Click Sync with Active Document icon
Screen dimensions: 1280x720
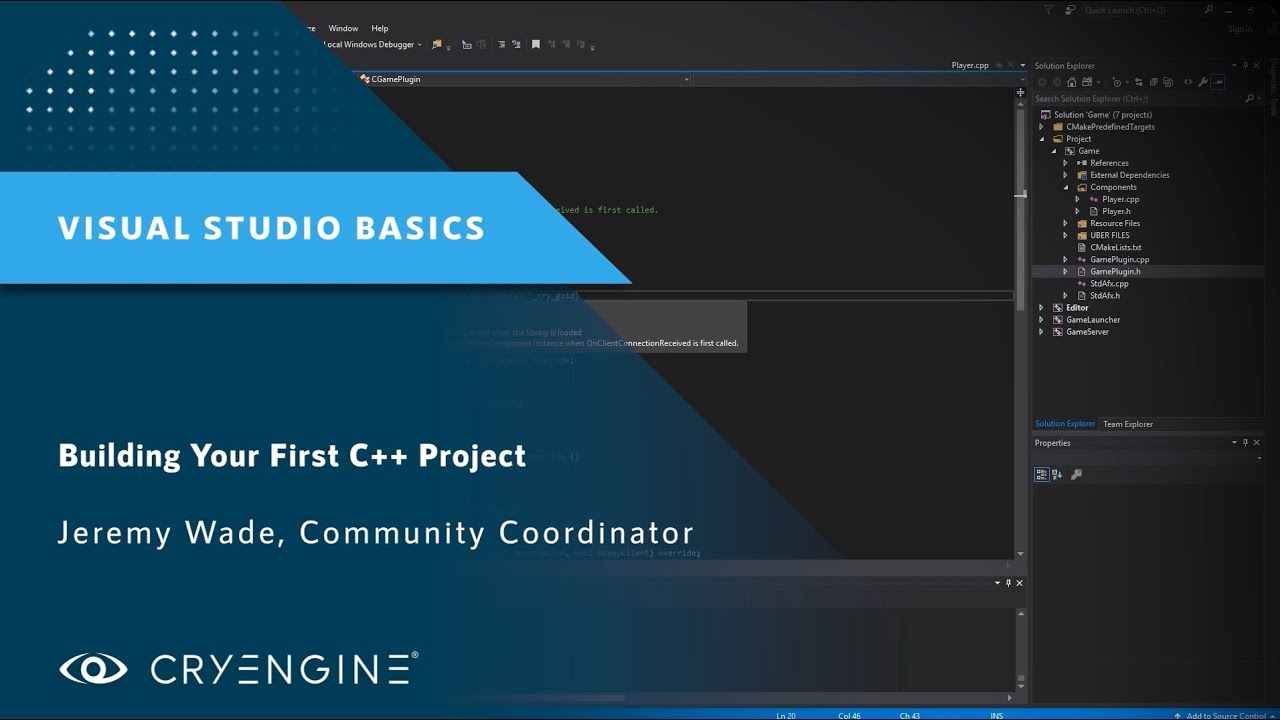(1139, 82)
